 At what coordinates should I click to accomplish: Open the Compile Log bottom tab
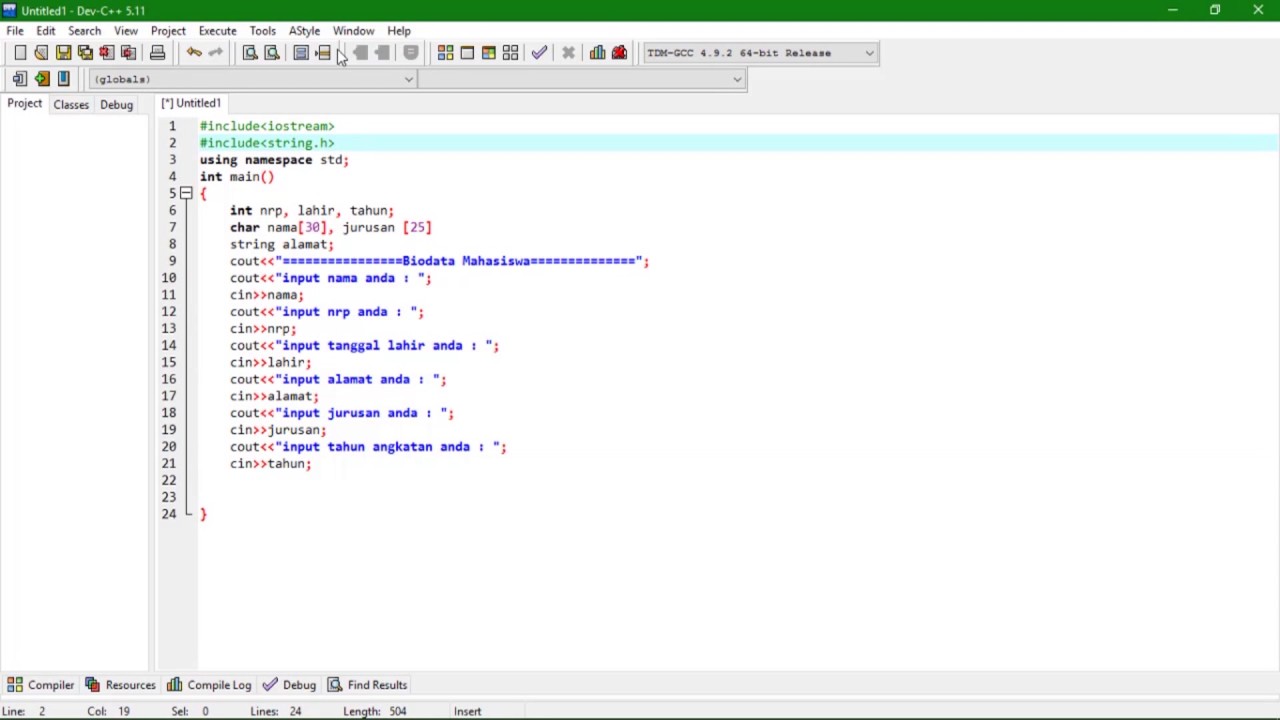pos(209,685)
